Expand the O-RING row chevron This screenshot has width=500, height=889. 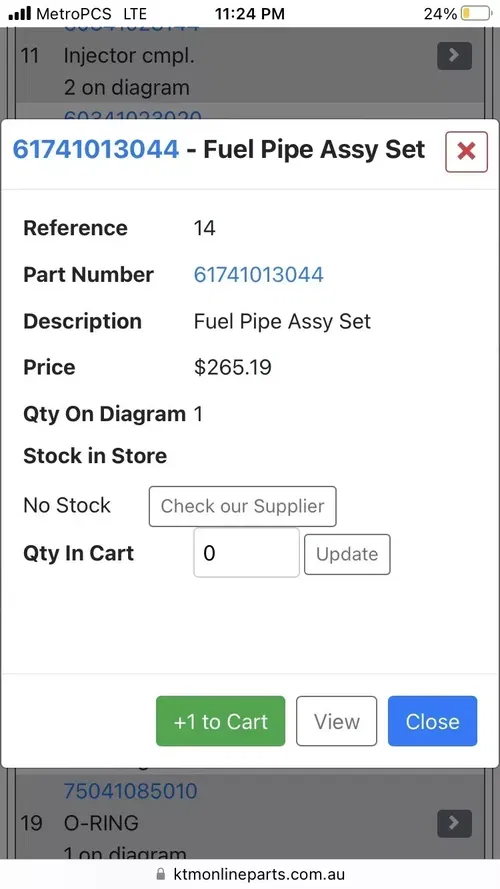(x=454, y=823)
